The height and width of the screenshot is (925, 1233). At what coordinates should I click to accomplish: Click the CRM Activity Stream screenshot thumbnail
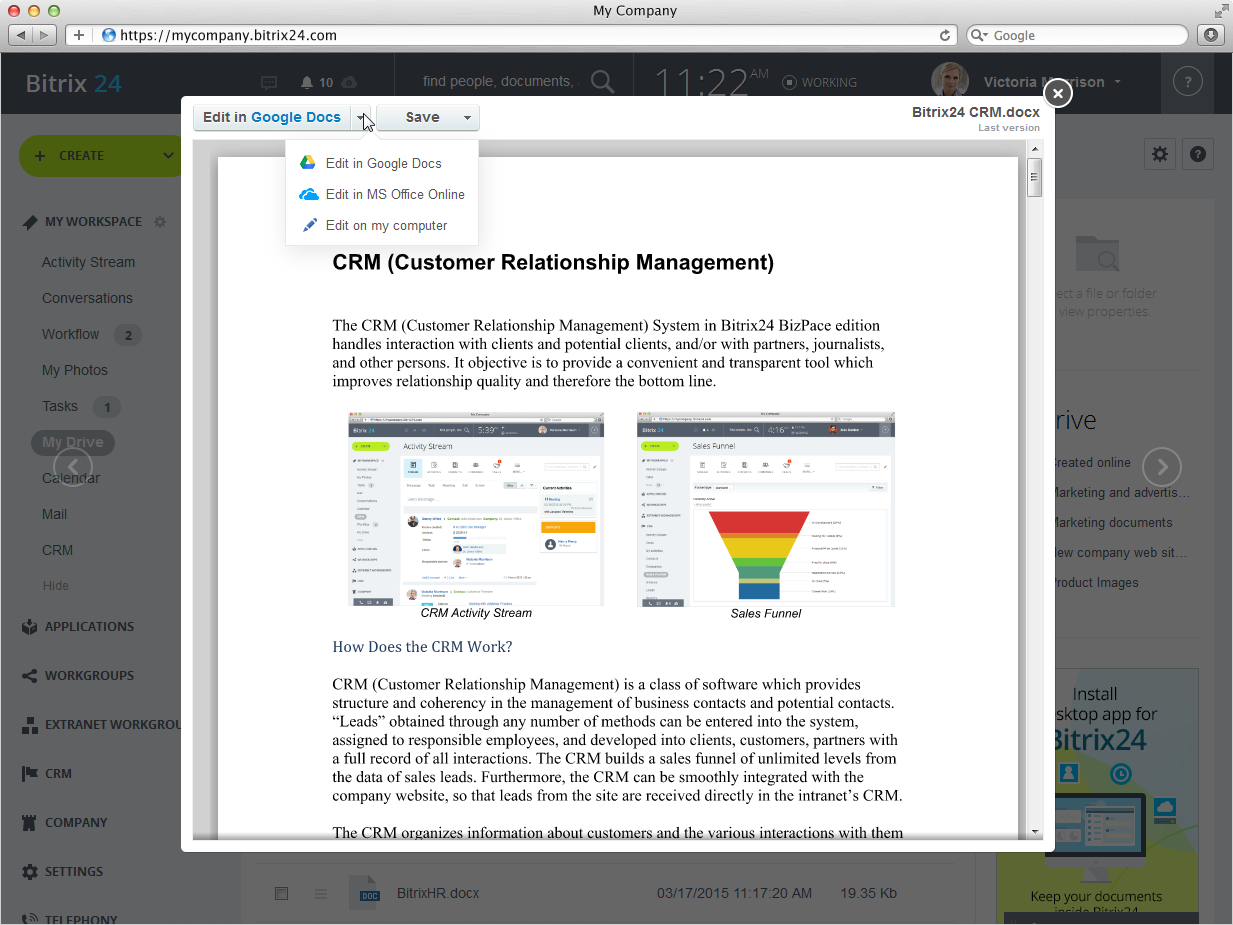(x=476, y=509)
